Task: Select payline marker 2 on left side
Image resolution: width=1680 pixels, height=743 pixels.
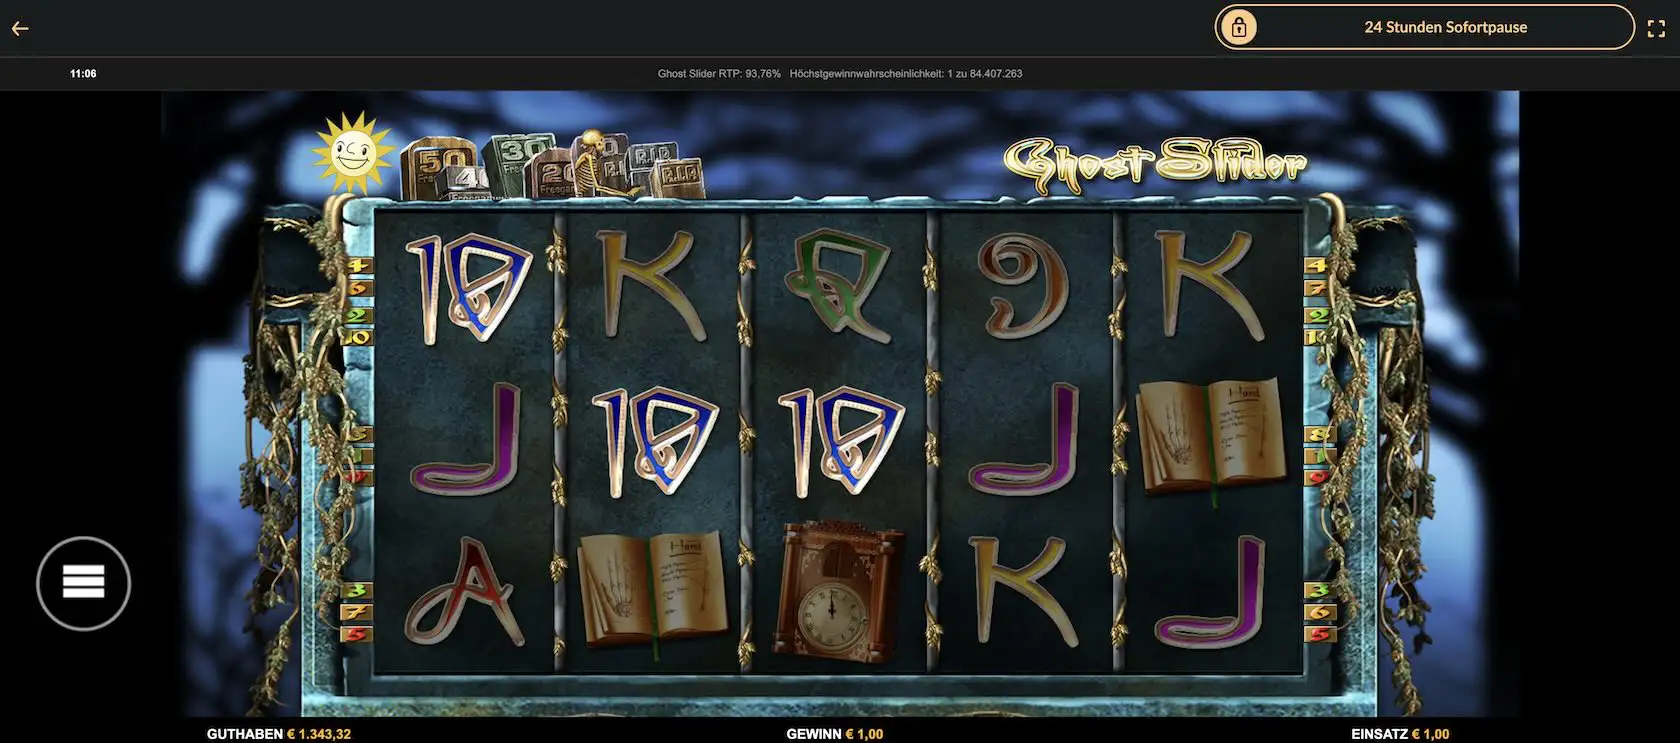Action: coord(359,315)
